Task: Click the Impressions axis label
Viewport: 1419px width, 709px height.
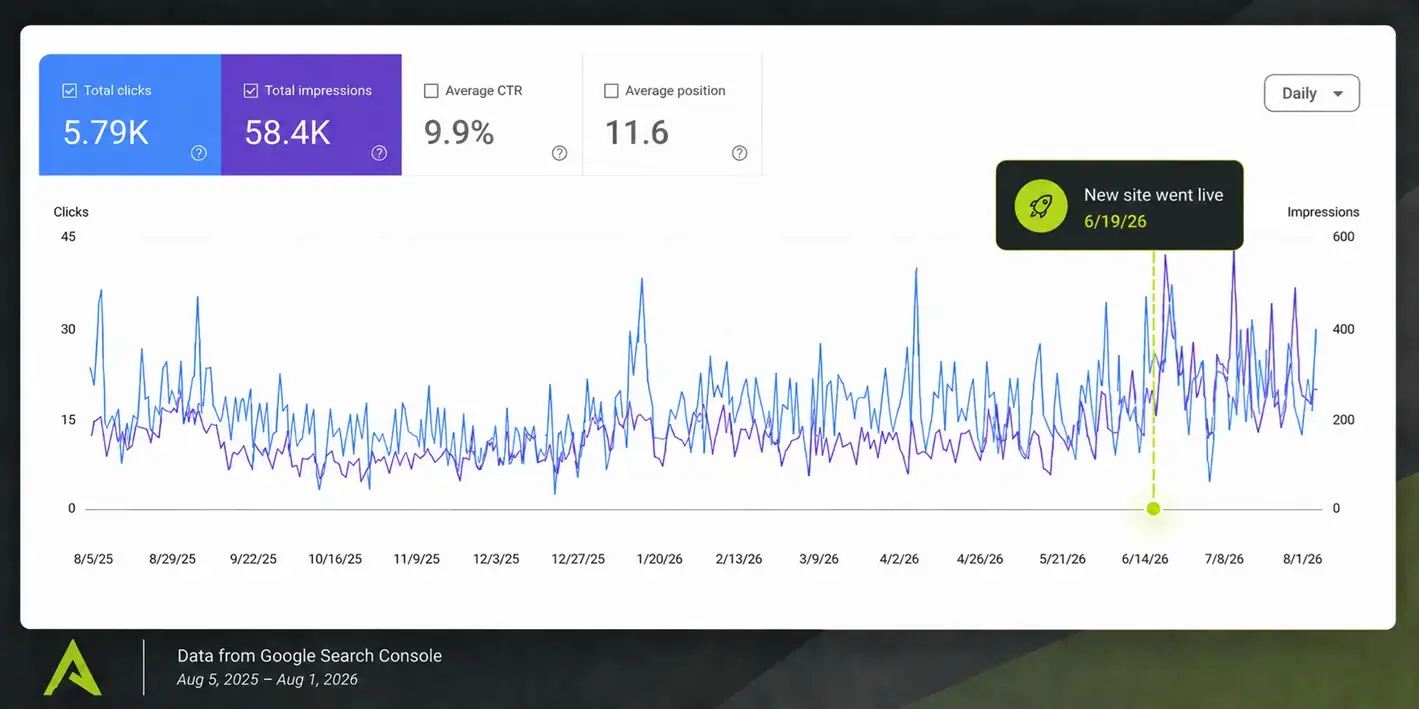Action: pos(1323,212)
